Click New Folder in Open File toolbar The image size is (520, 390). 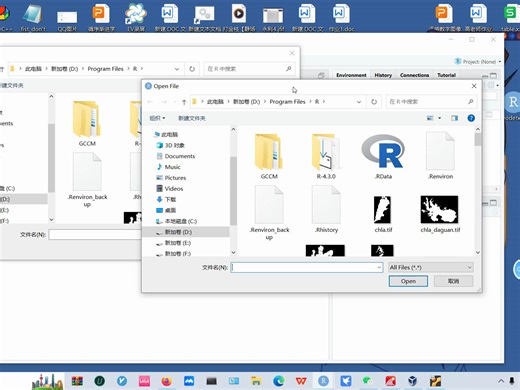[x=192, y=118]
